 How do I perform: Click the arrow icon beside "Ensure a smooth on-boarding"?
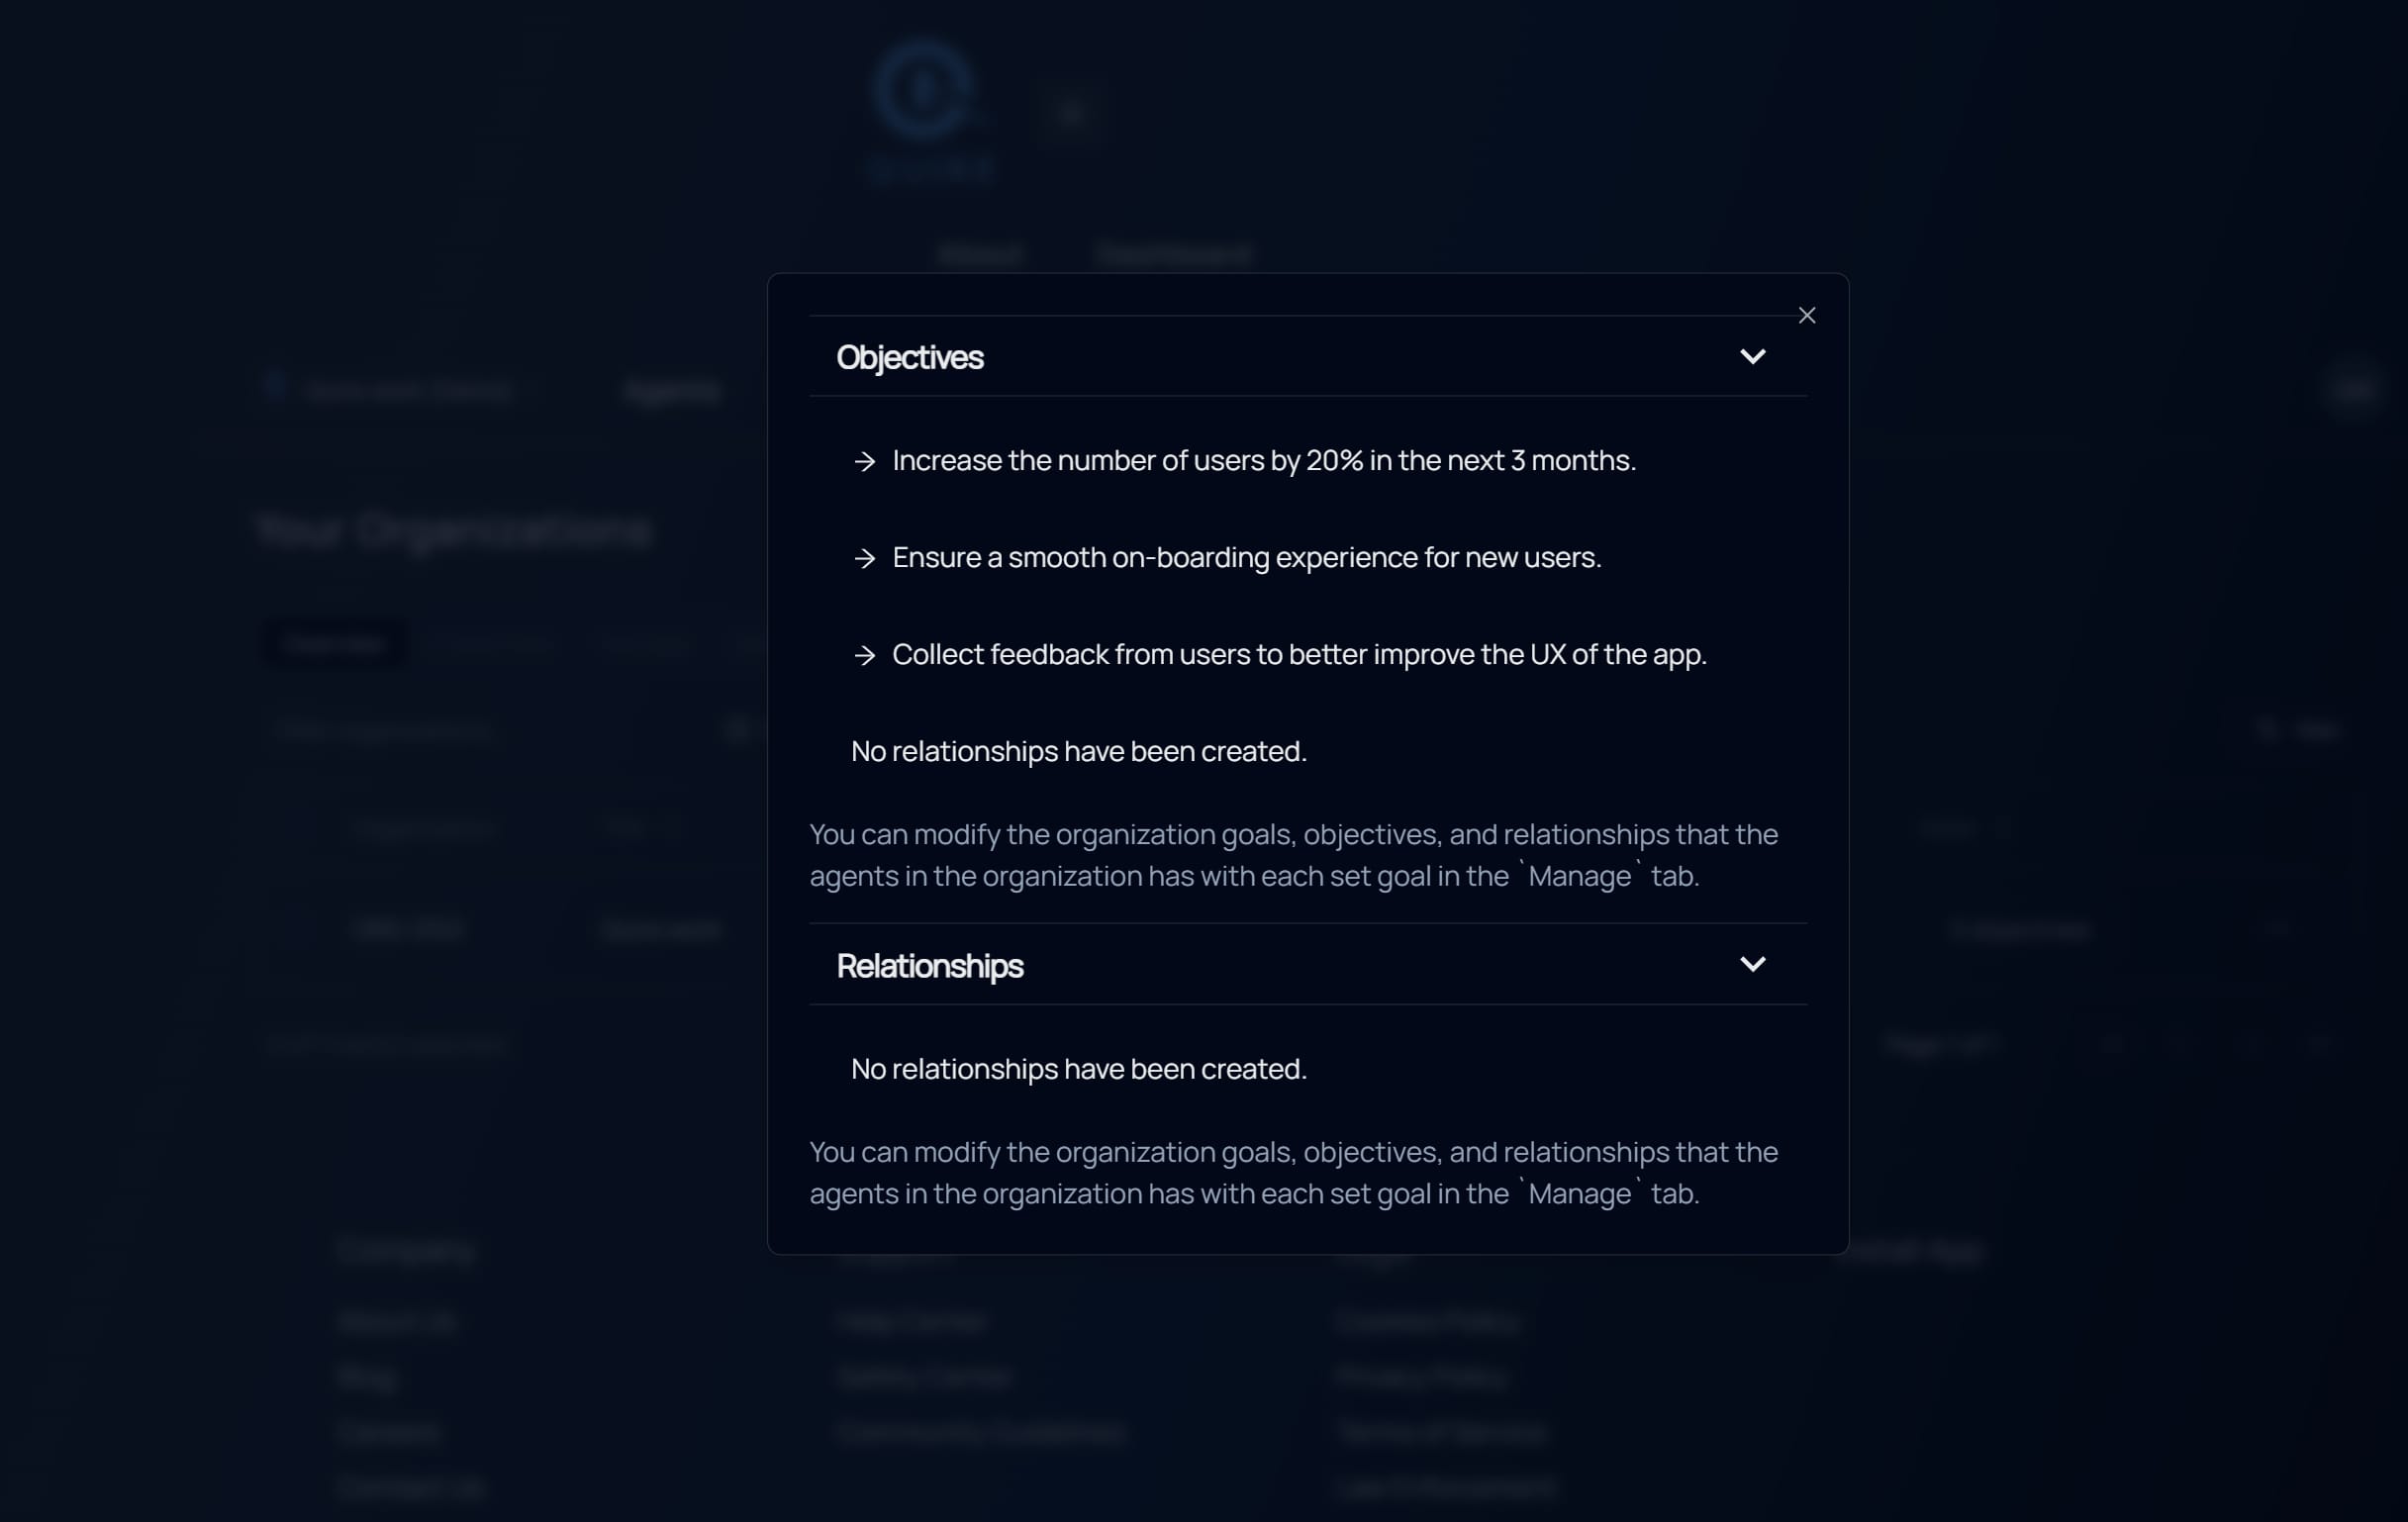865,558
